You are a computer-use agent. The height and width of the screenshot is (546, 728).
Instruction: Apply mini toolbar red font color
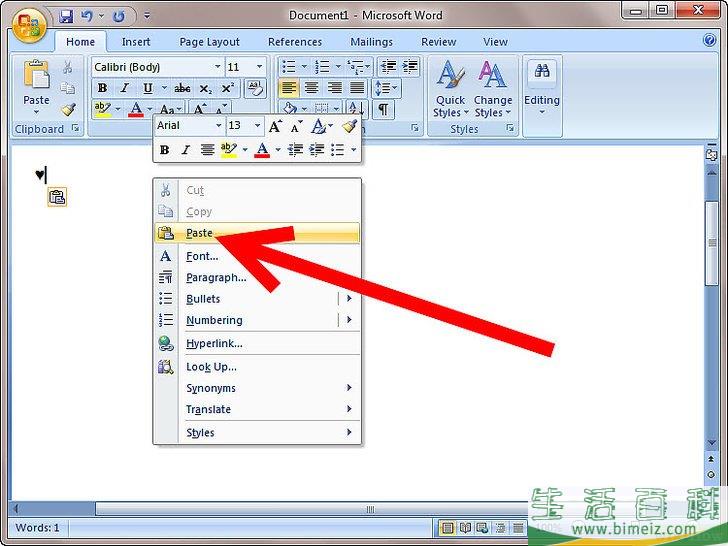(262, 150)
